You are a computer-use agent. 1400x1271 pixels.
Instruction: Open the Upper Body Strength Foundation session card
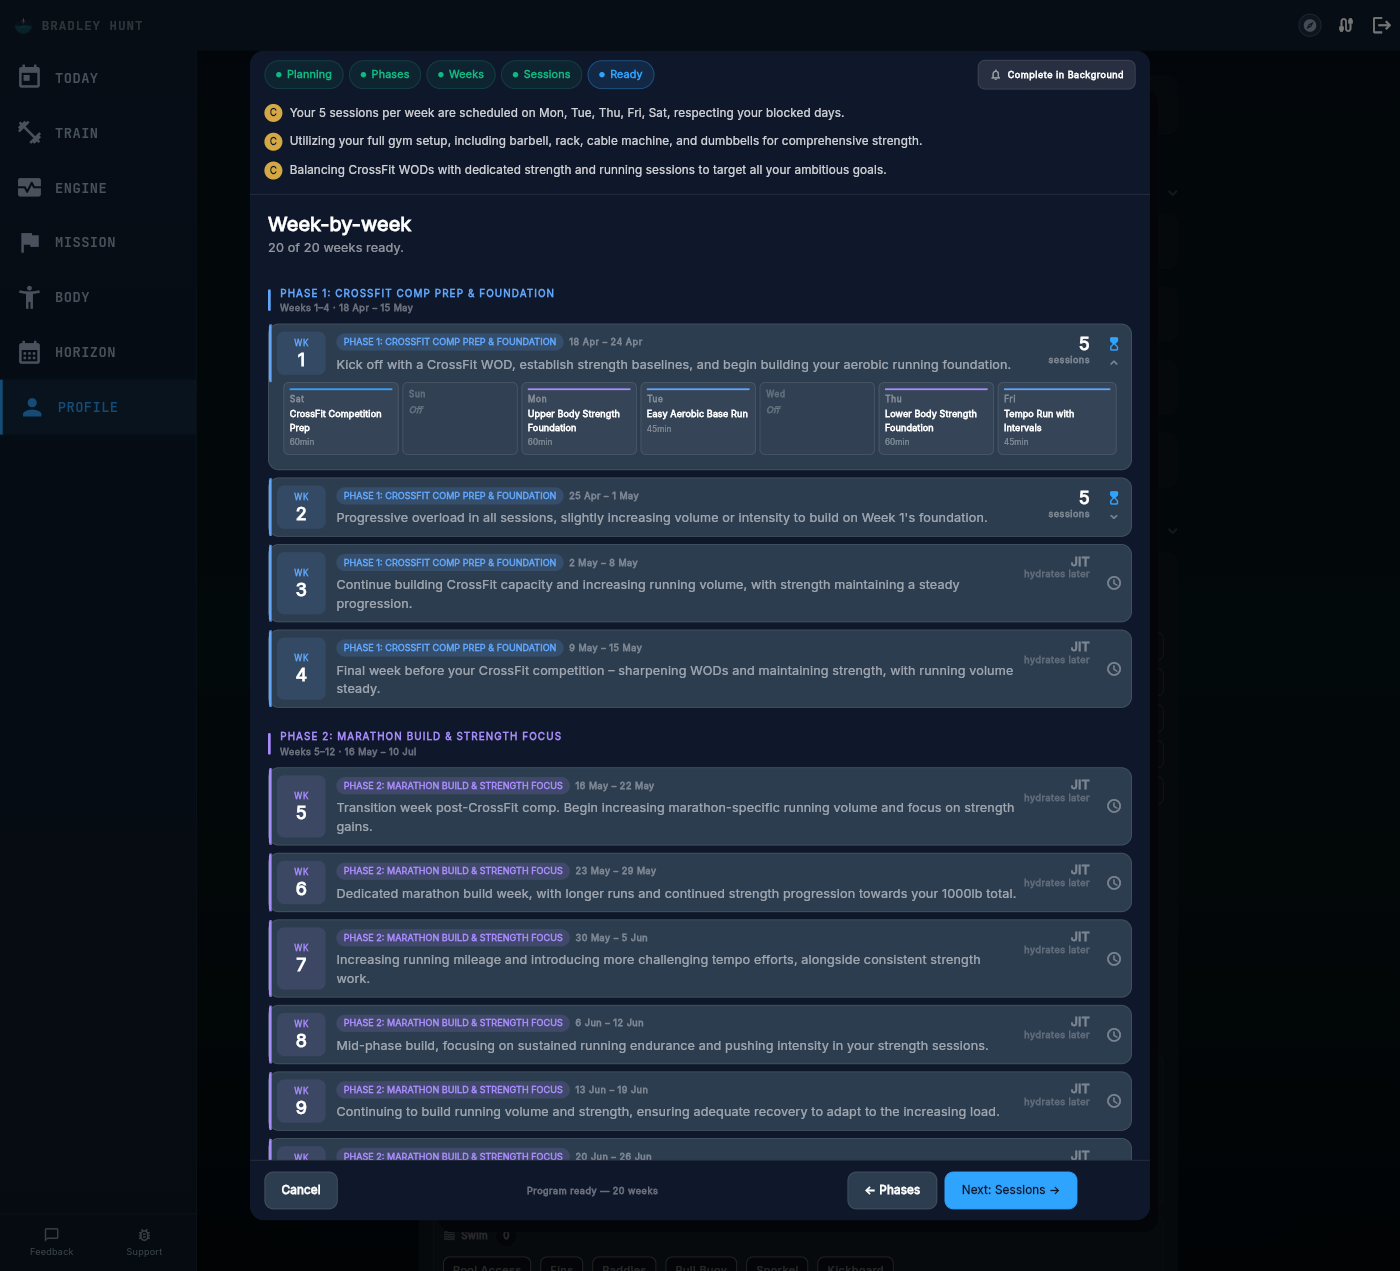(578, 419)
